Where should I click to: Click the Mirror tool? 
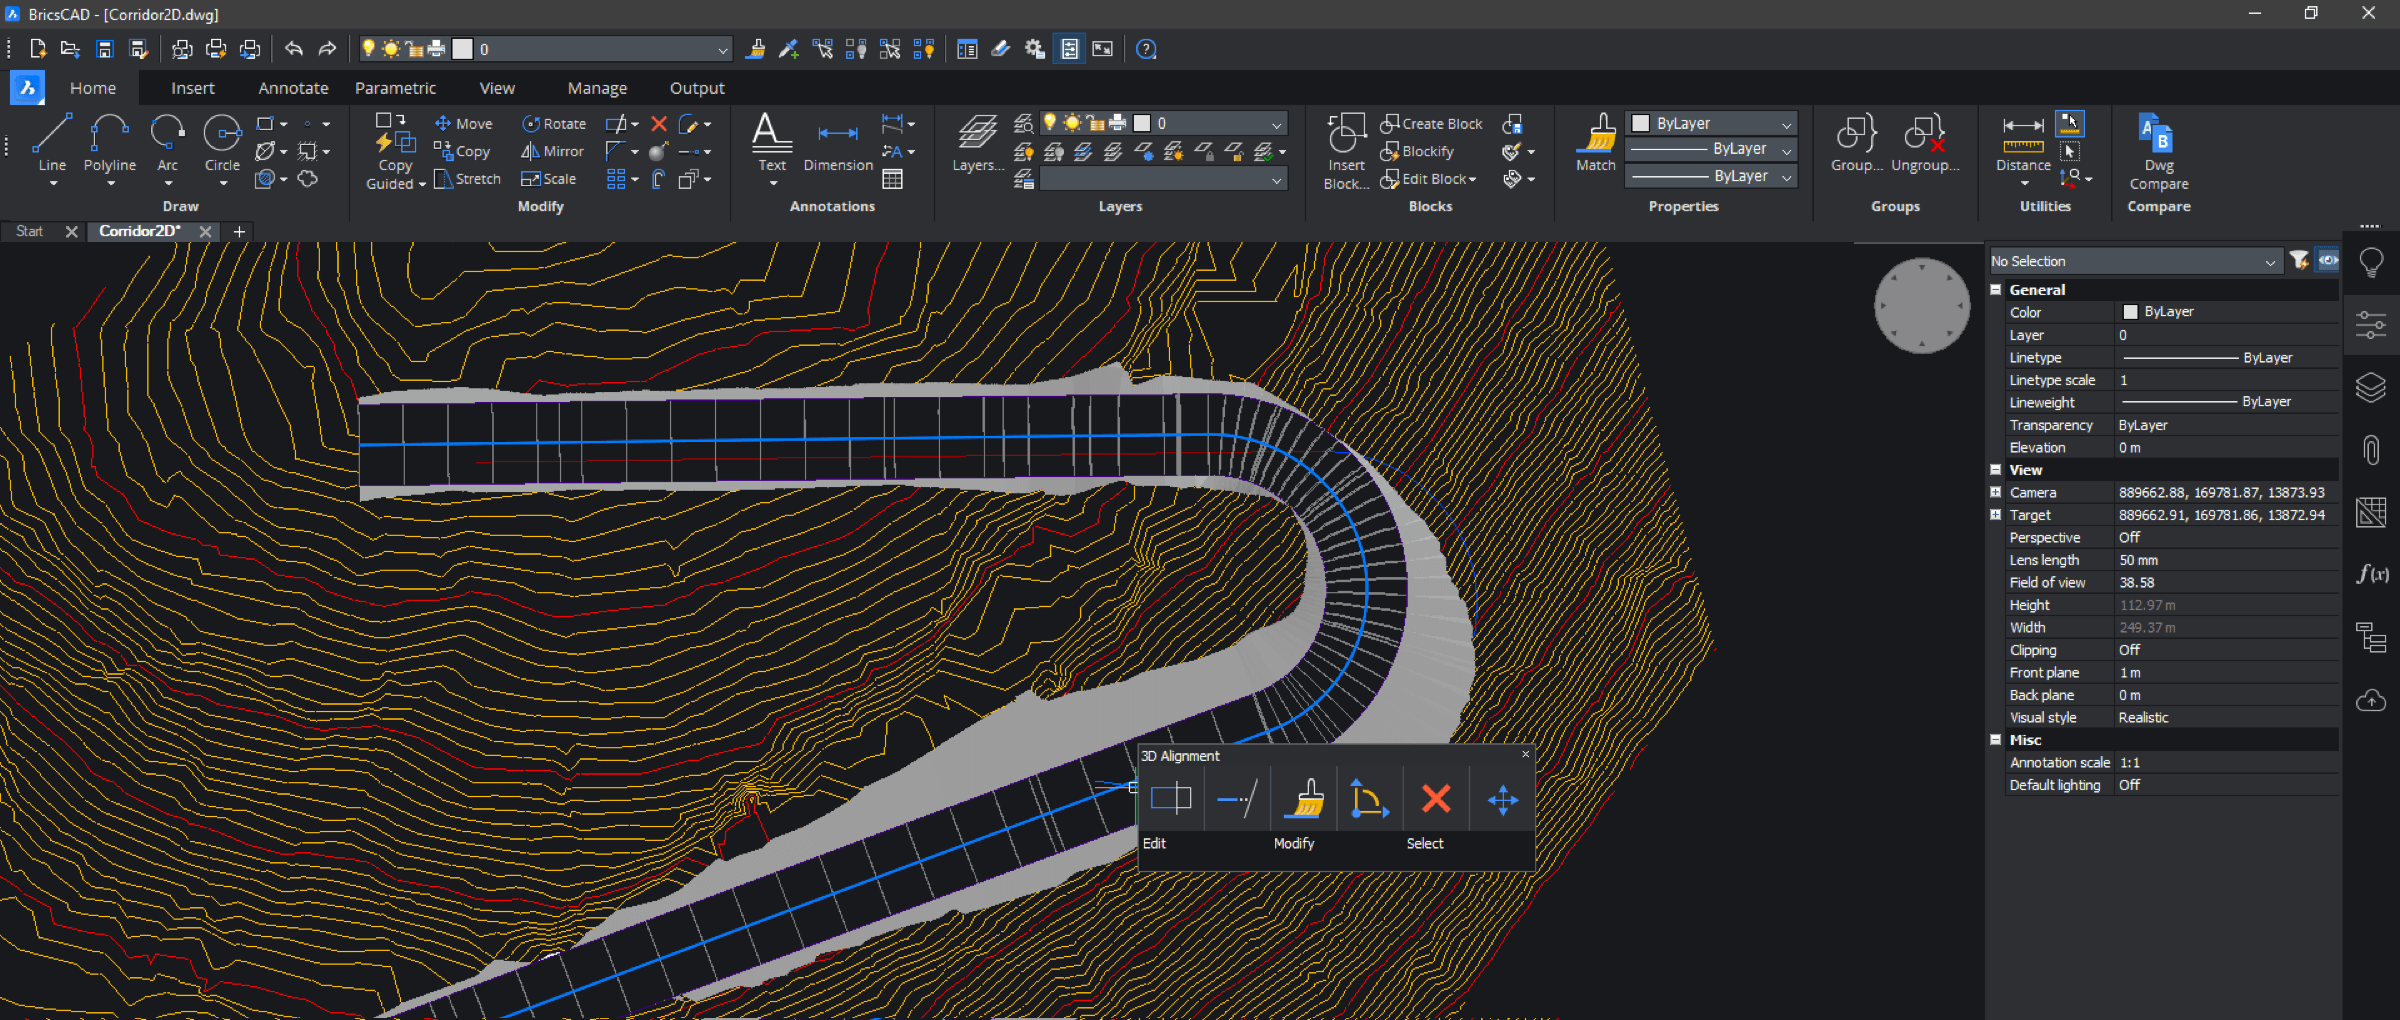tap(552, 151)
